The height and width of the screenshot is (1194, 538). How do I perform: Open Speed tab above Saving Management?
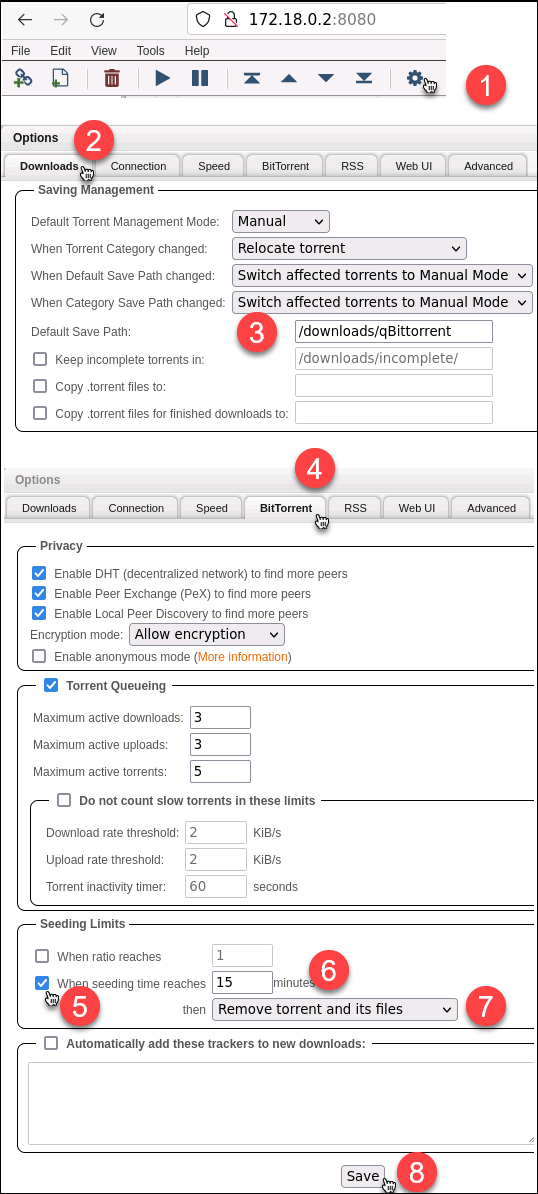(214, 166)
